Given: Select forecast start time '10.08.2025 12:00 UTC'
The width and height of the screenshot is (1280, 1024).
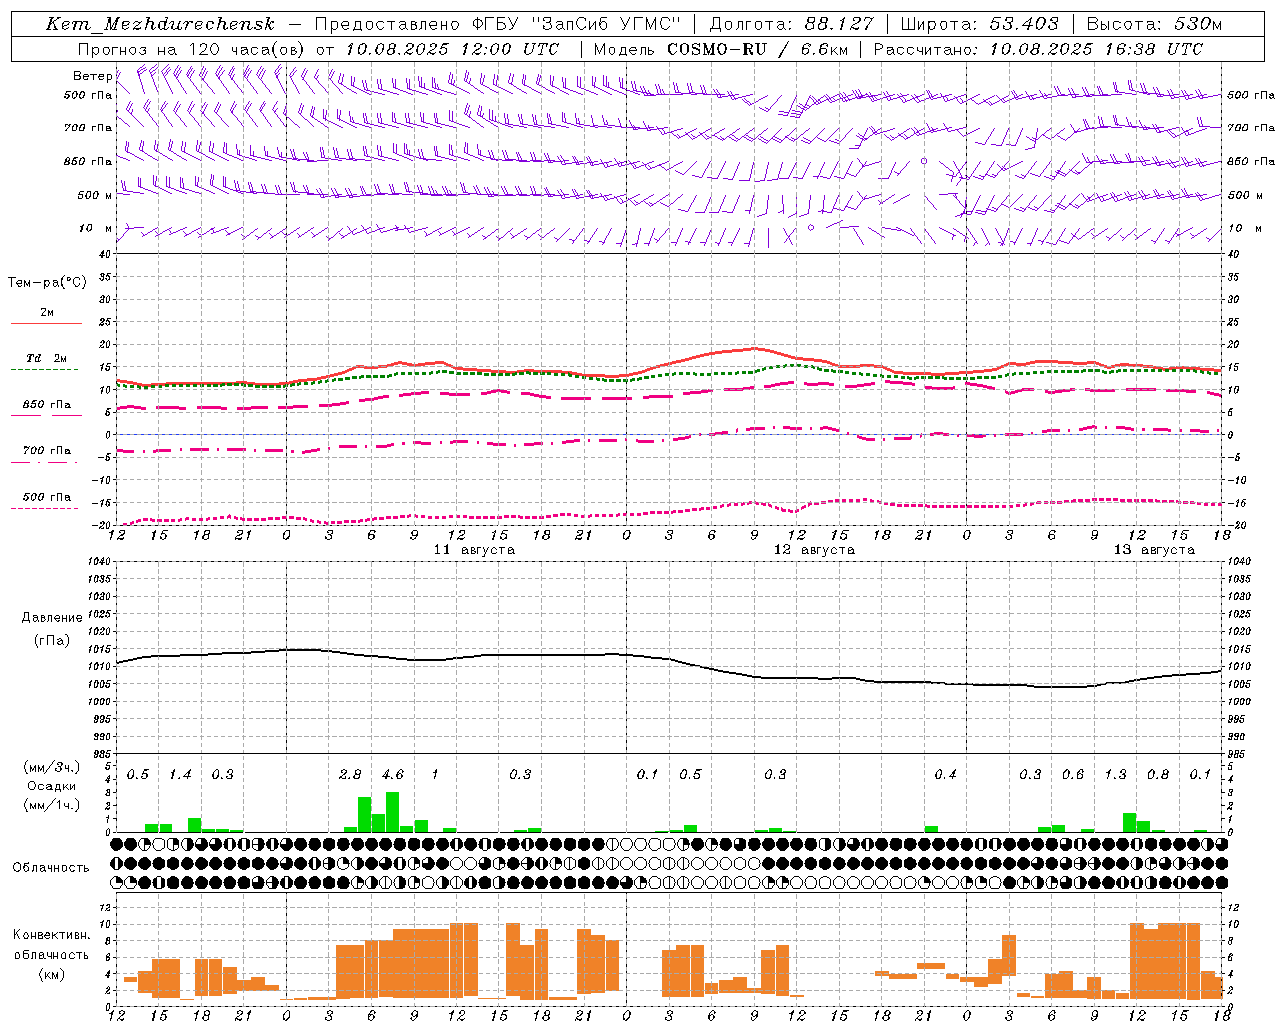Looking at the screenshot, I should pos(452,49).
